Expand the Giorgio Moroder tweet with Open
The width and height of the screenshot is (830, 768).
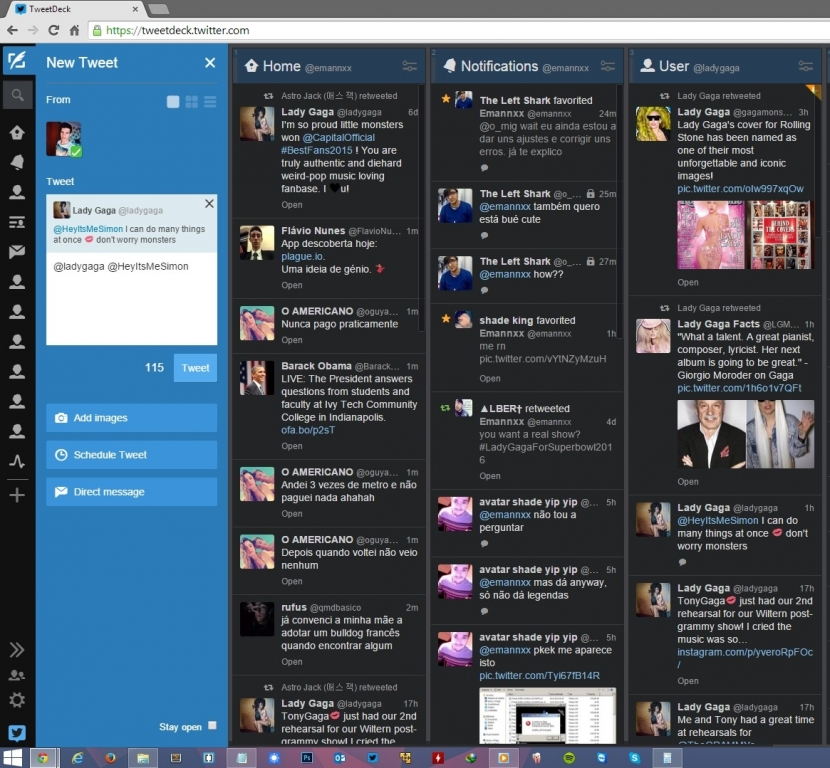[x=688, y=482]
